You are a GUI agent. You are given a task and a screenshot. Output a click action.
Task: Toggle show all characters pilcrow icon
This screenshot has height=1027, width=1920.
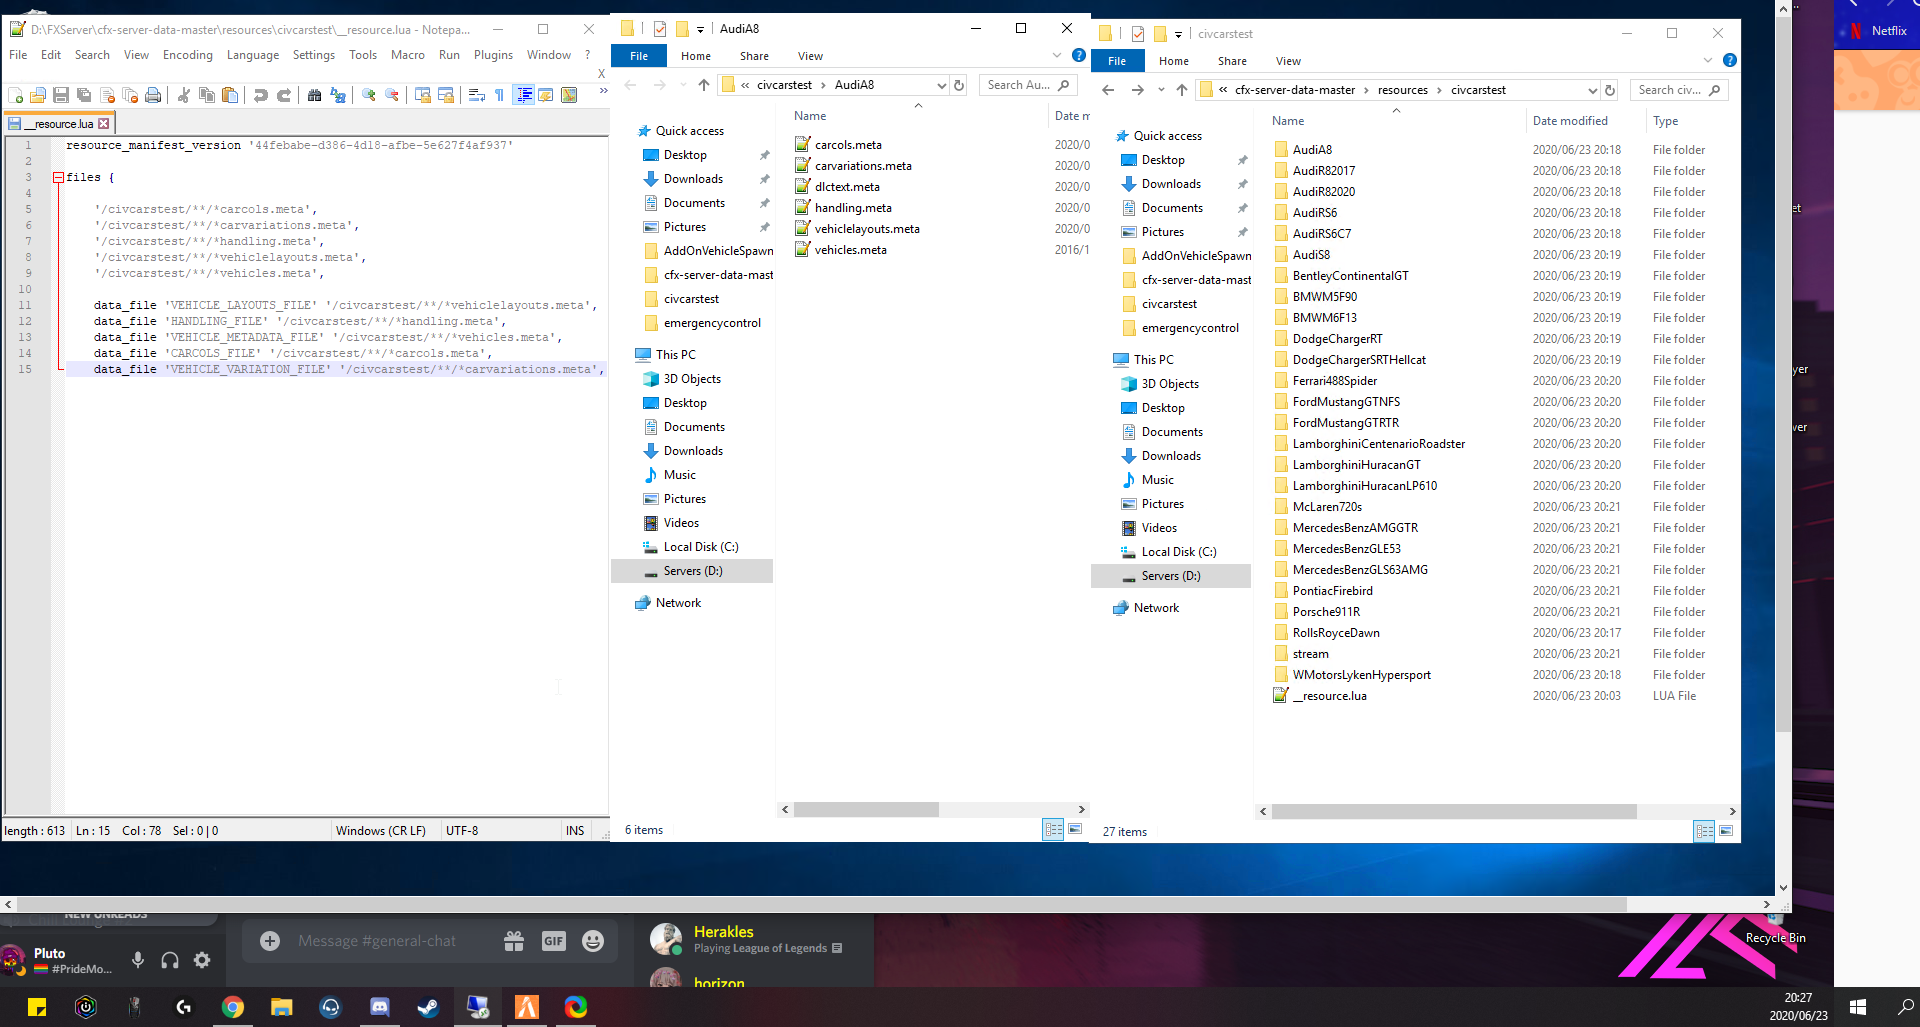pos(500,95)
